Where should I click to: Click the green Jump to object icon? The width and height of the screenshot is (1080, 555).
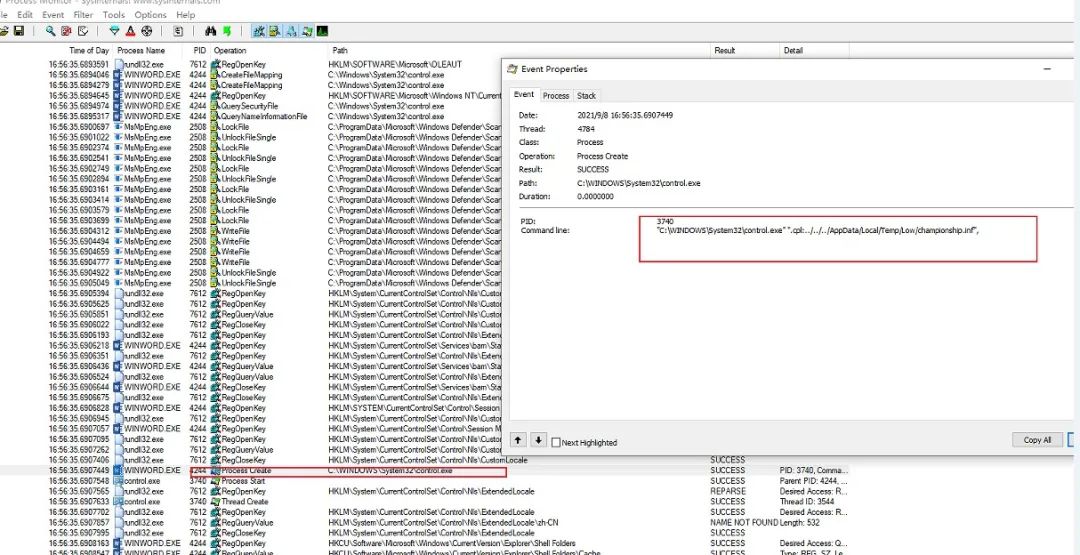coord(227,31)
